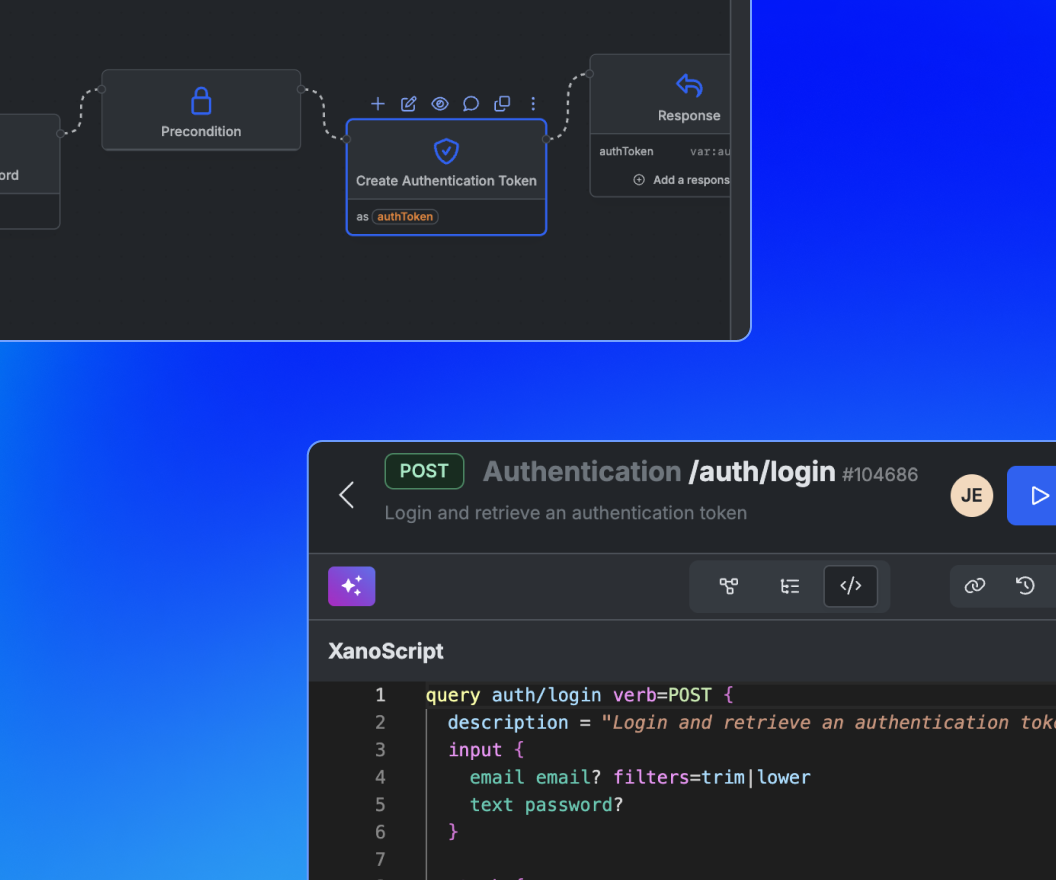Open the version history clock icon
Screen dimensions: 1056x880
1025,586
